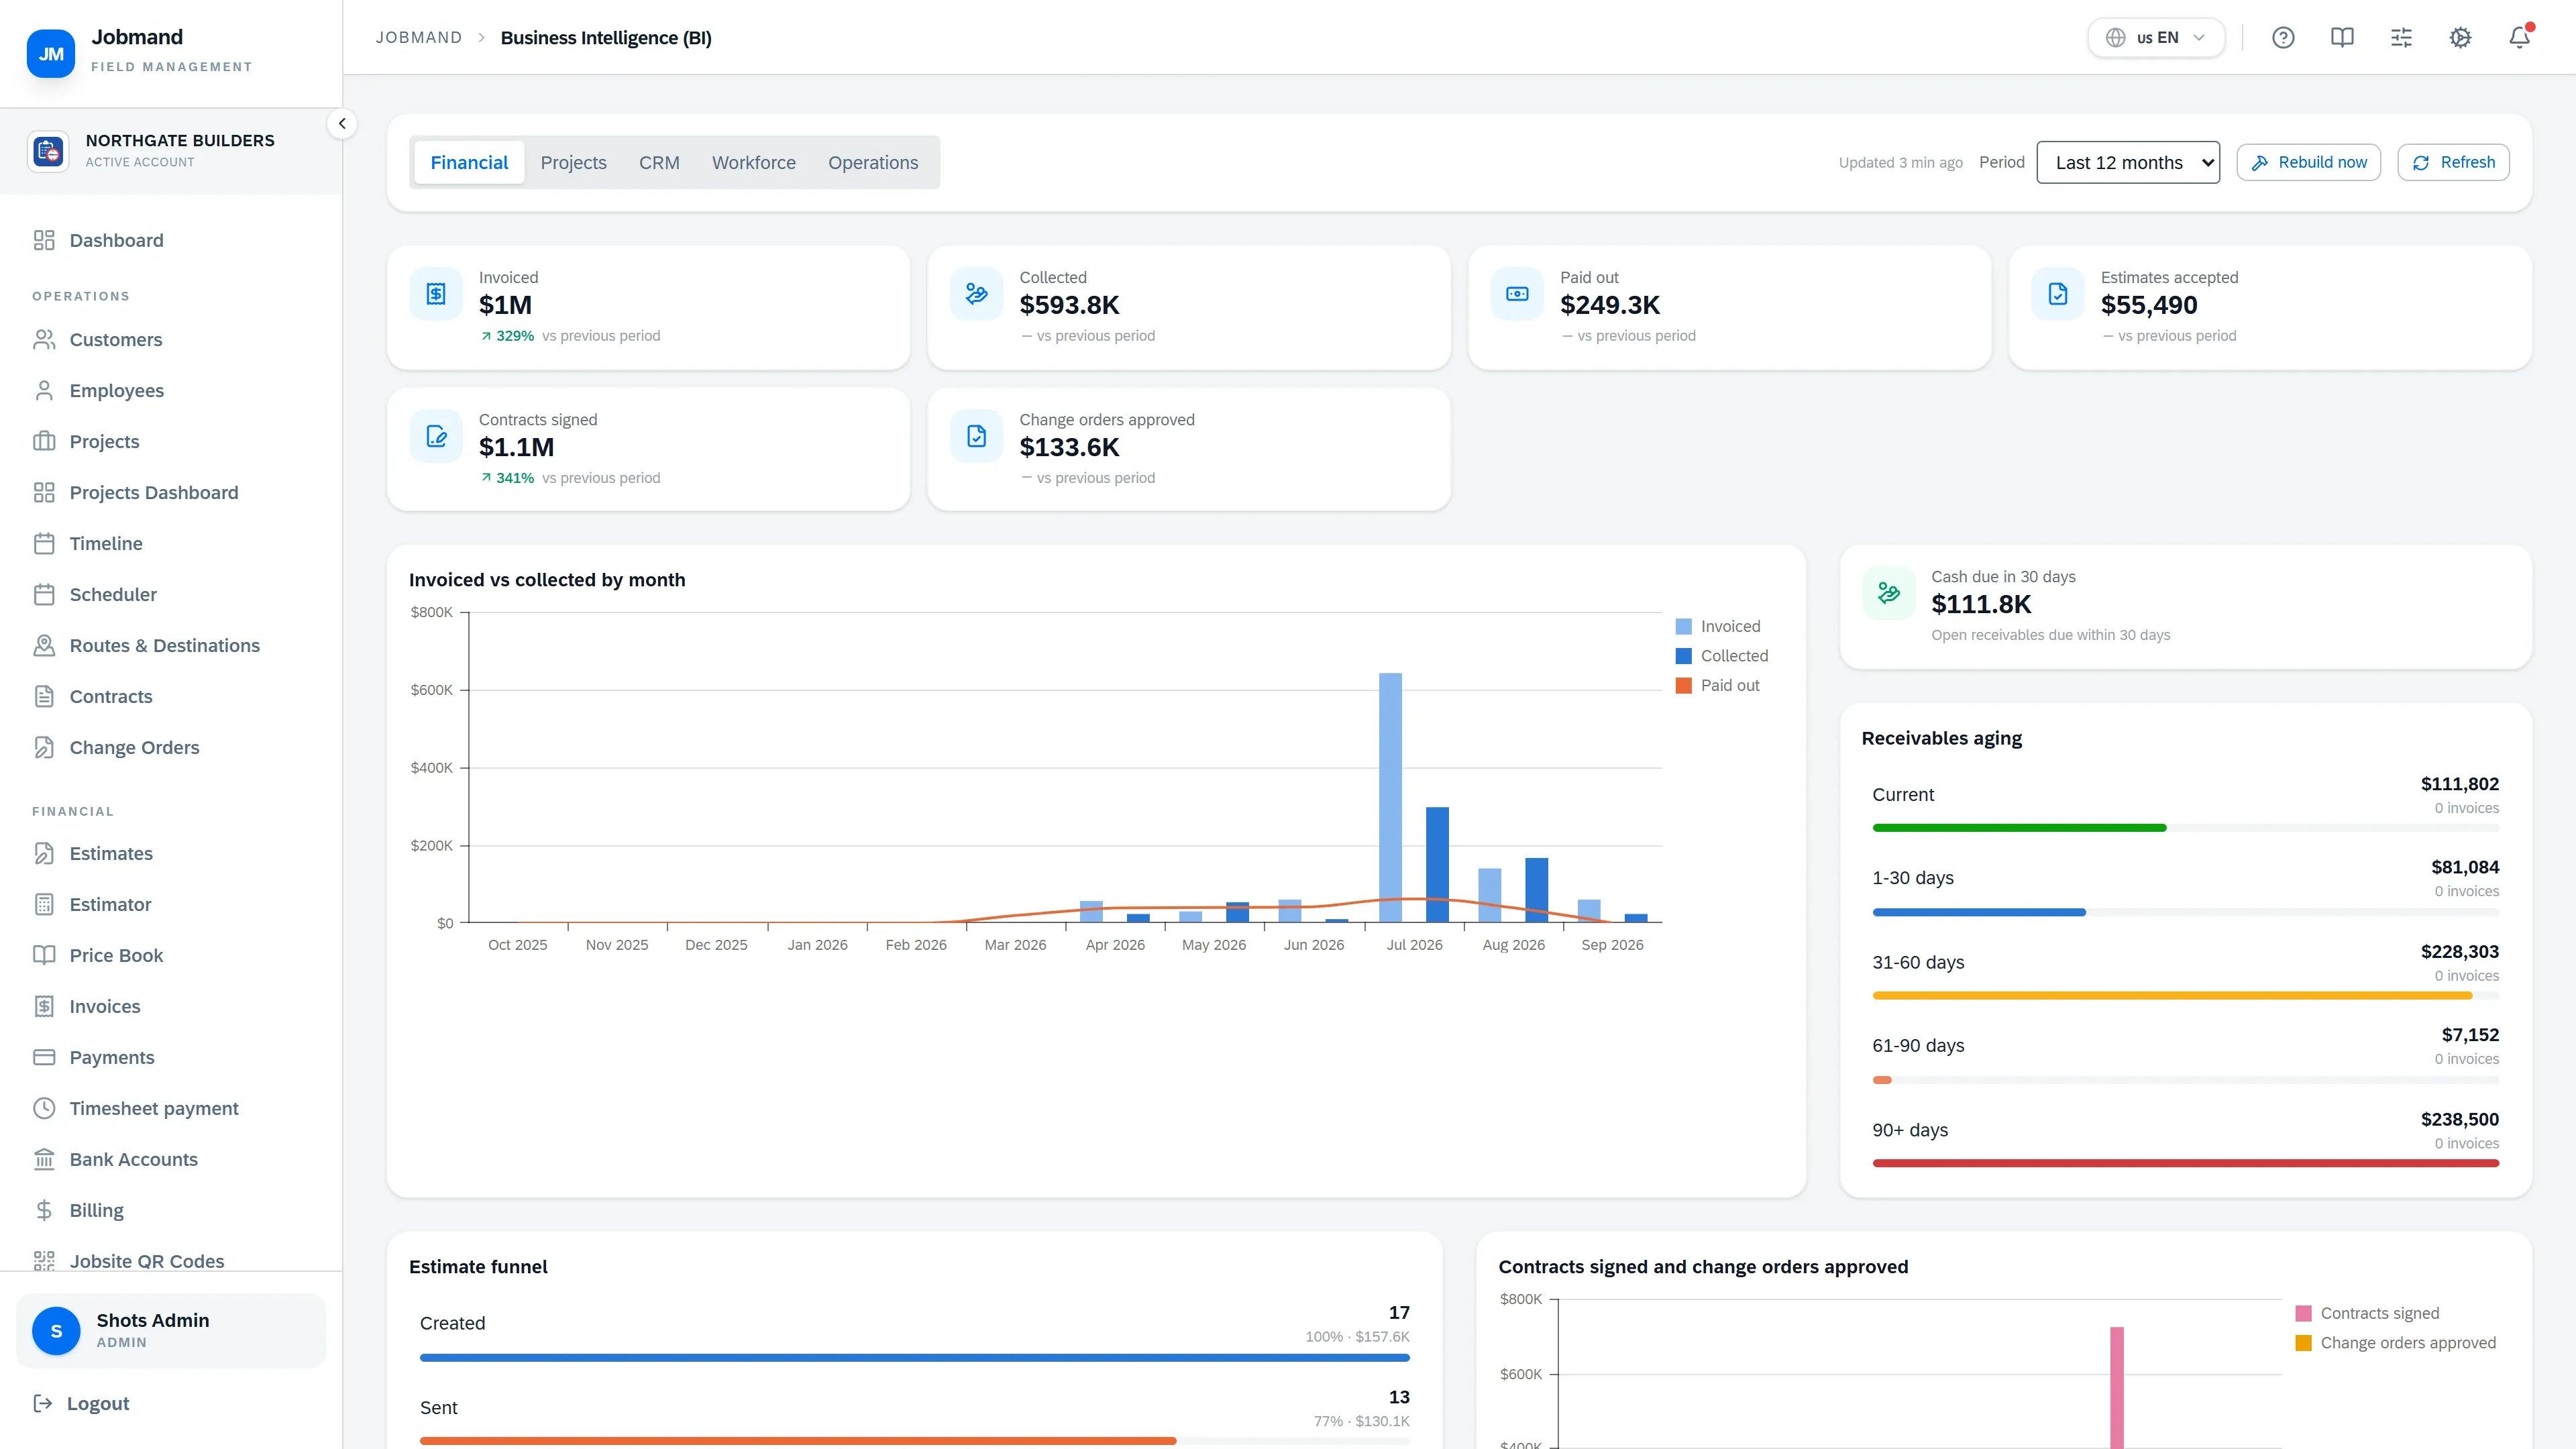The height and width of the screenshot is (1449, 2576).
Task: Click the 31-60 days aging progress bar
Action: [x=2185, y=996]
